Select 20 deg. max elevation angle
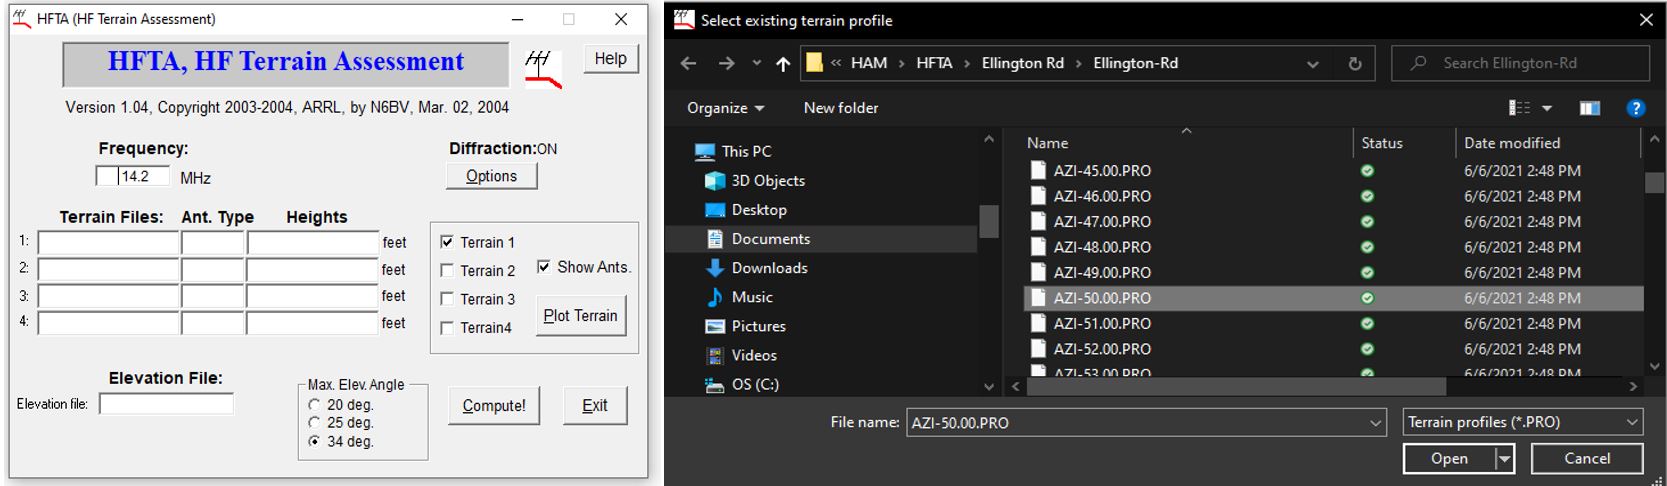This screenshot has height=486, width=1667. tap(314, 405)
